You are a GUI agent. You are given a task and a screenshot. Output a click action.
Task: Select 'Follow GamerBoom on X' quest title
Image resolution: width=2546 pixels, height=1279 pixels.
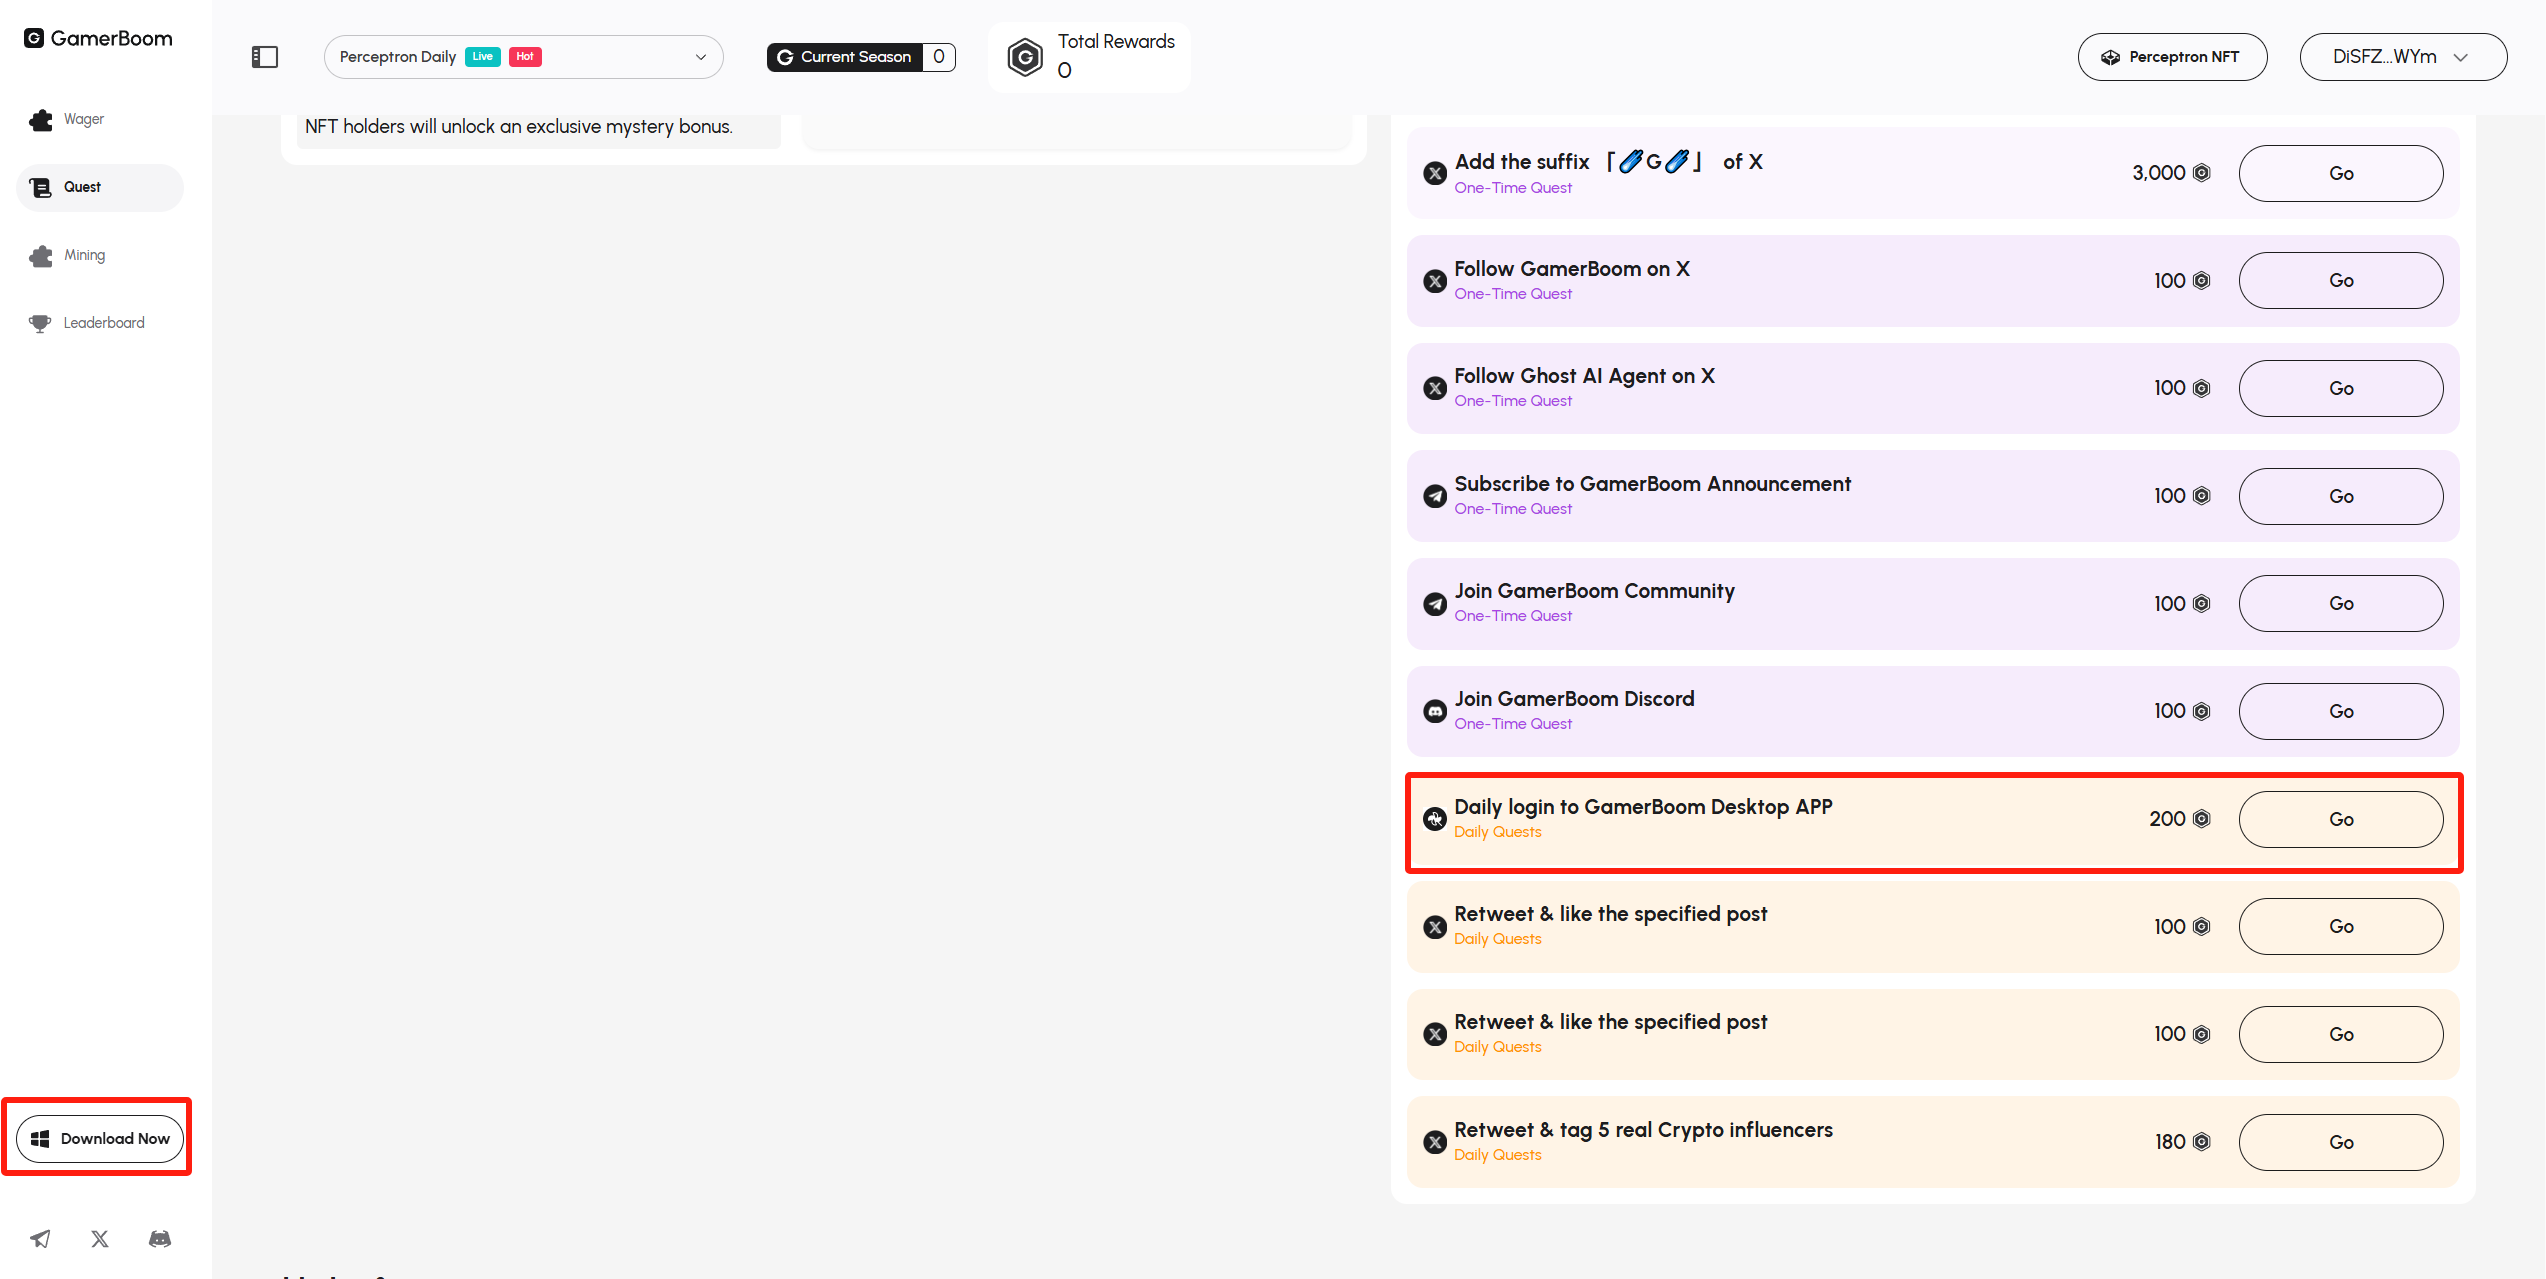click(1572, 269)
